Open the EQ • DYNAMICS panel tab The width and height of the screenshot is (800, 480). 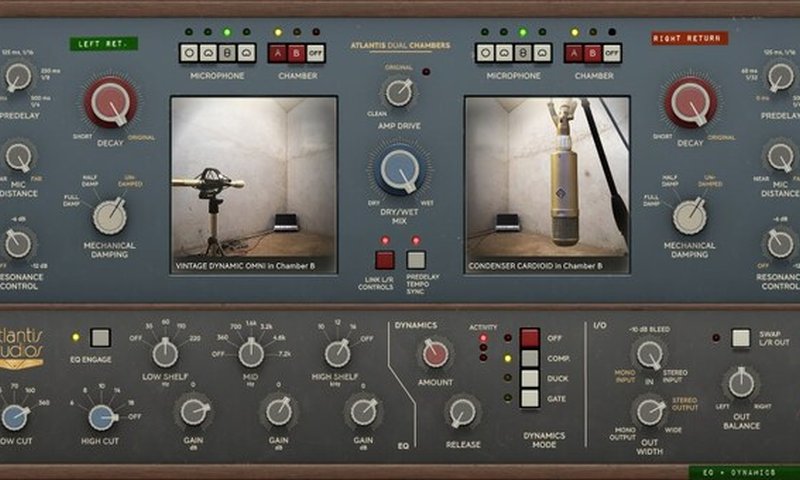pos(744,473)
